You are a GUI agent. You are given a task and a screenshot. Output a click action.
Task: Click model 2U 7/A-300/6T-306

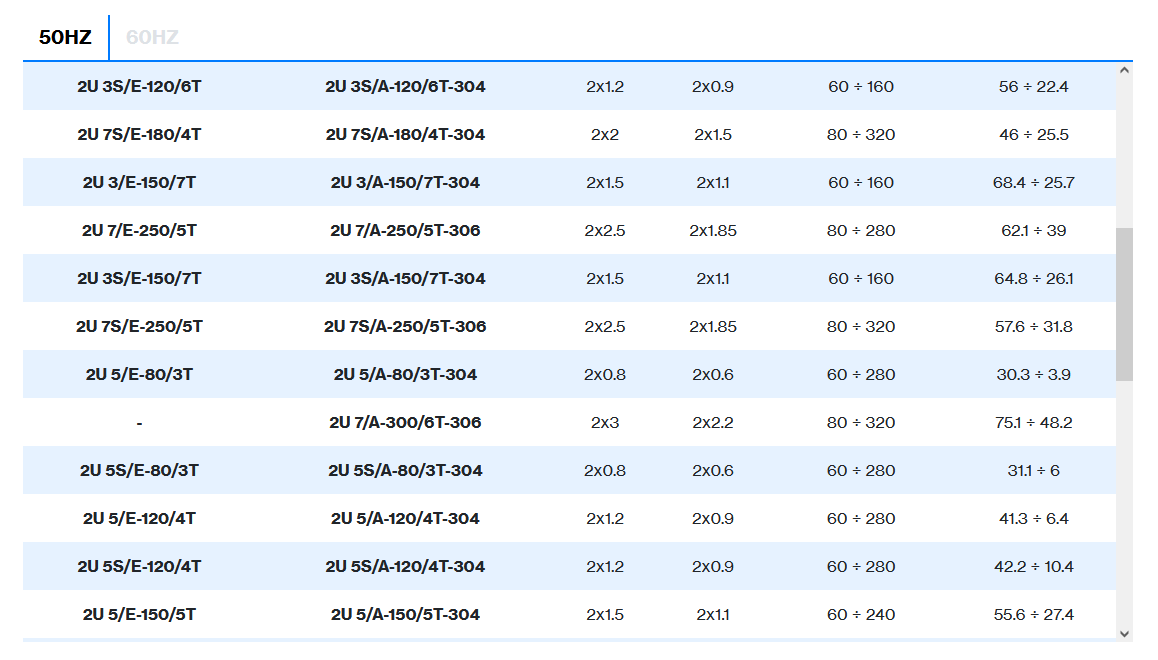click(x=405, y=423)
